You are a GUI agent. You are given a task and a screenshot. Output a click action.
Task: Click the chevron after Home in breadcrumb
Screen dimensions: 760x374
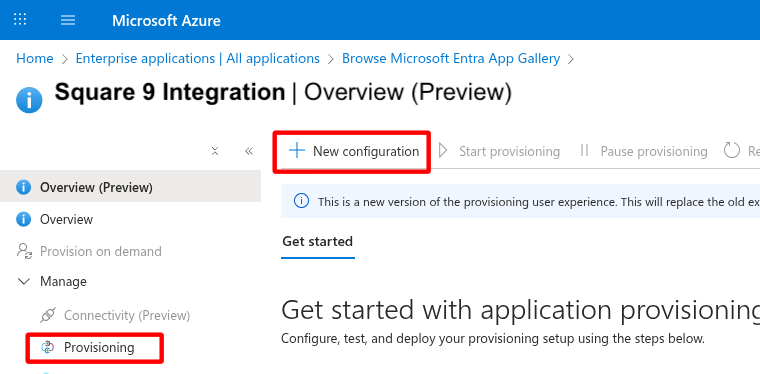pos(65,59)
